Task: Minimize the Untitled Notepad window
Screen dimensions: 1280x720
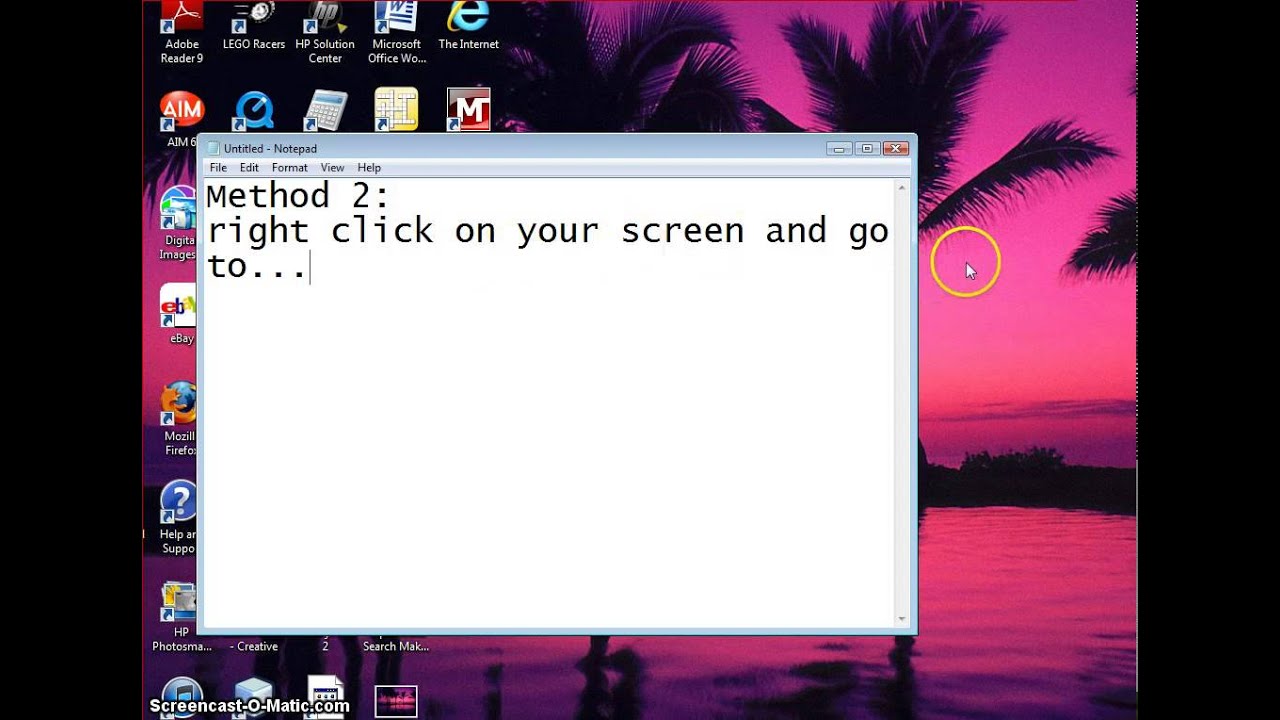Action: 839,148
